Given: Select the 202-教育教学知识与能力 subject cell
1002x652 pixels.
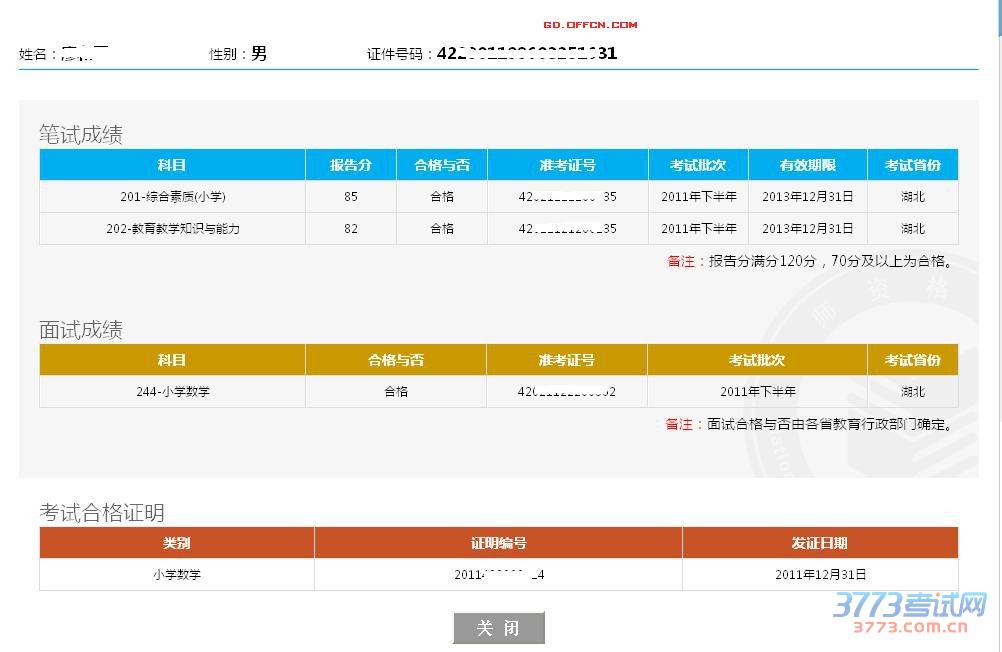Looking at the screenshot, I should tap(172, 229).
